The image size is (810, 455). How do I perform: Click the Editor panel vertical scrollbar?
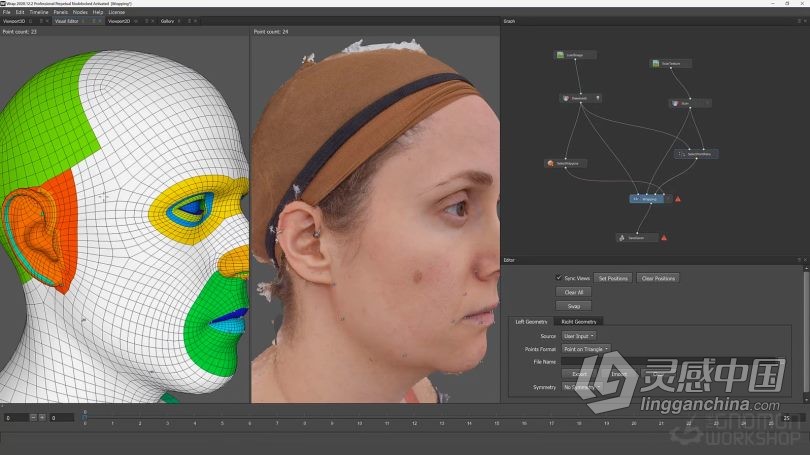click(x=806, y=331)
